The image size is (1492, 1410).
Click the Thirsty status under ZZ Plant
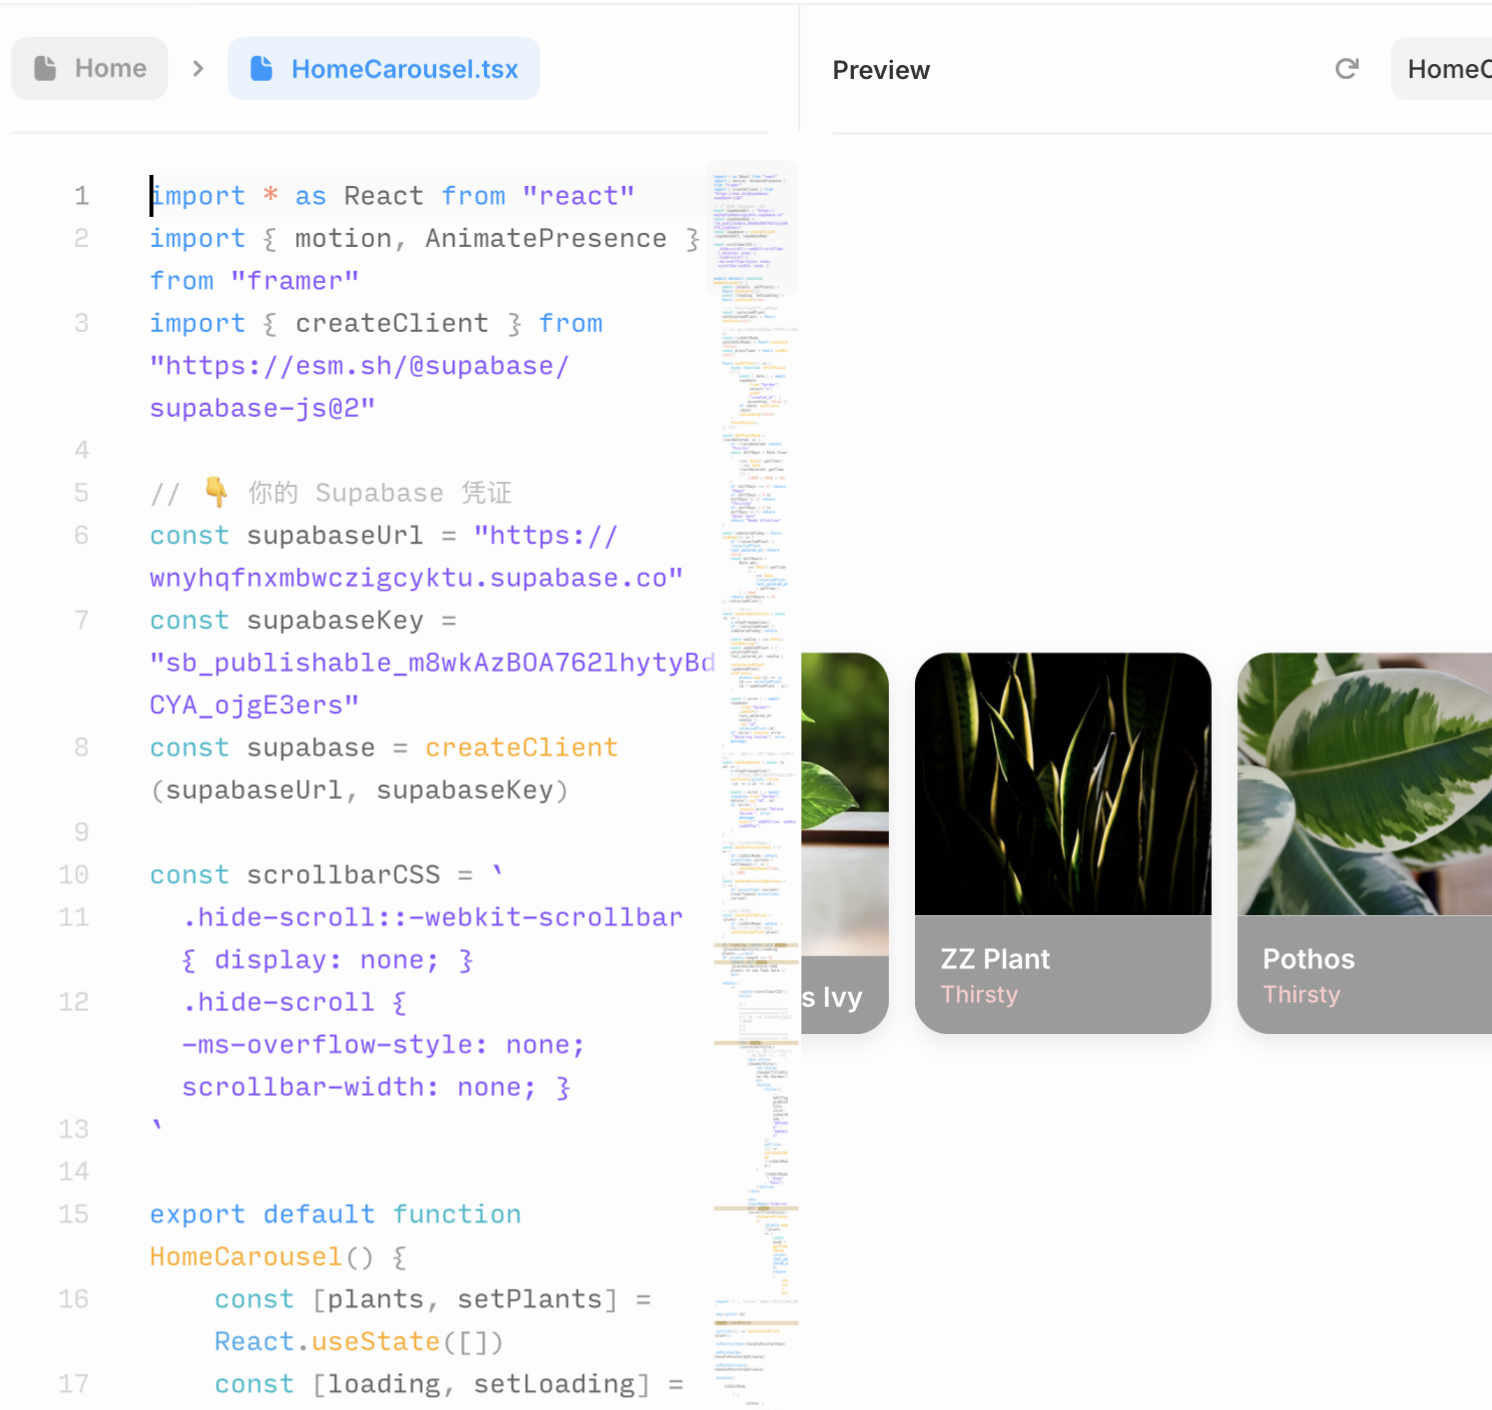(979, 994)
